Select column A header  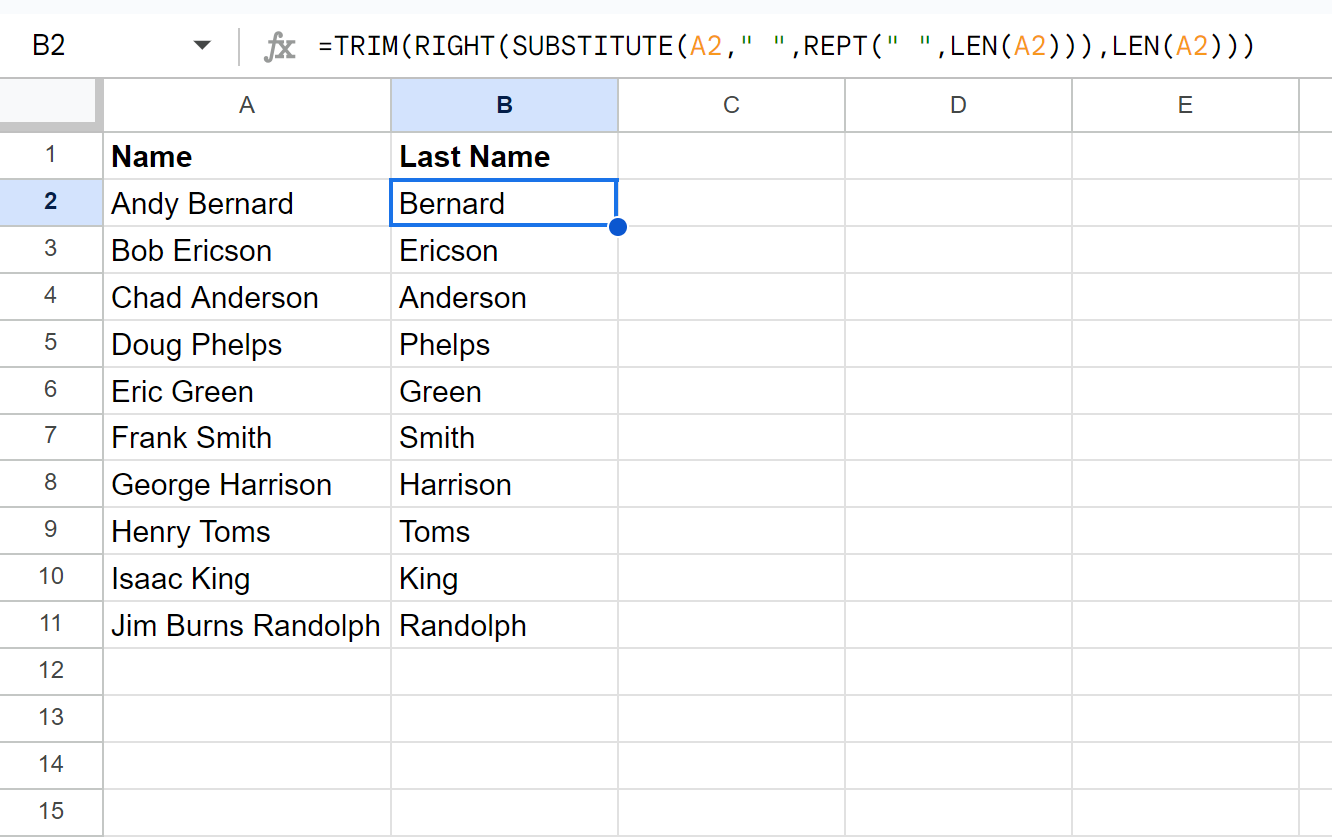point(247,105)
